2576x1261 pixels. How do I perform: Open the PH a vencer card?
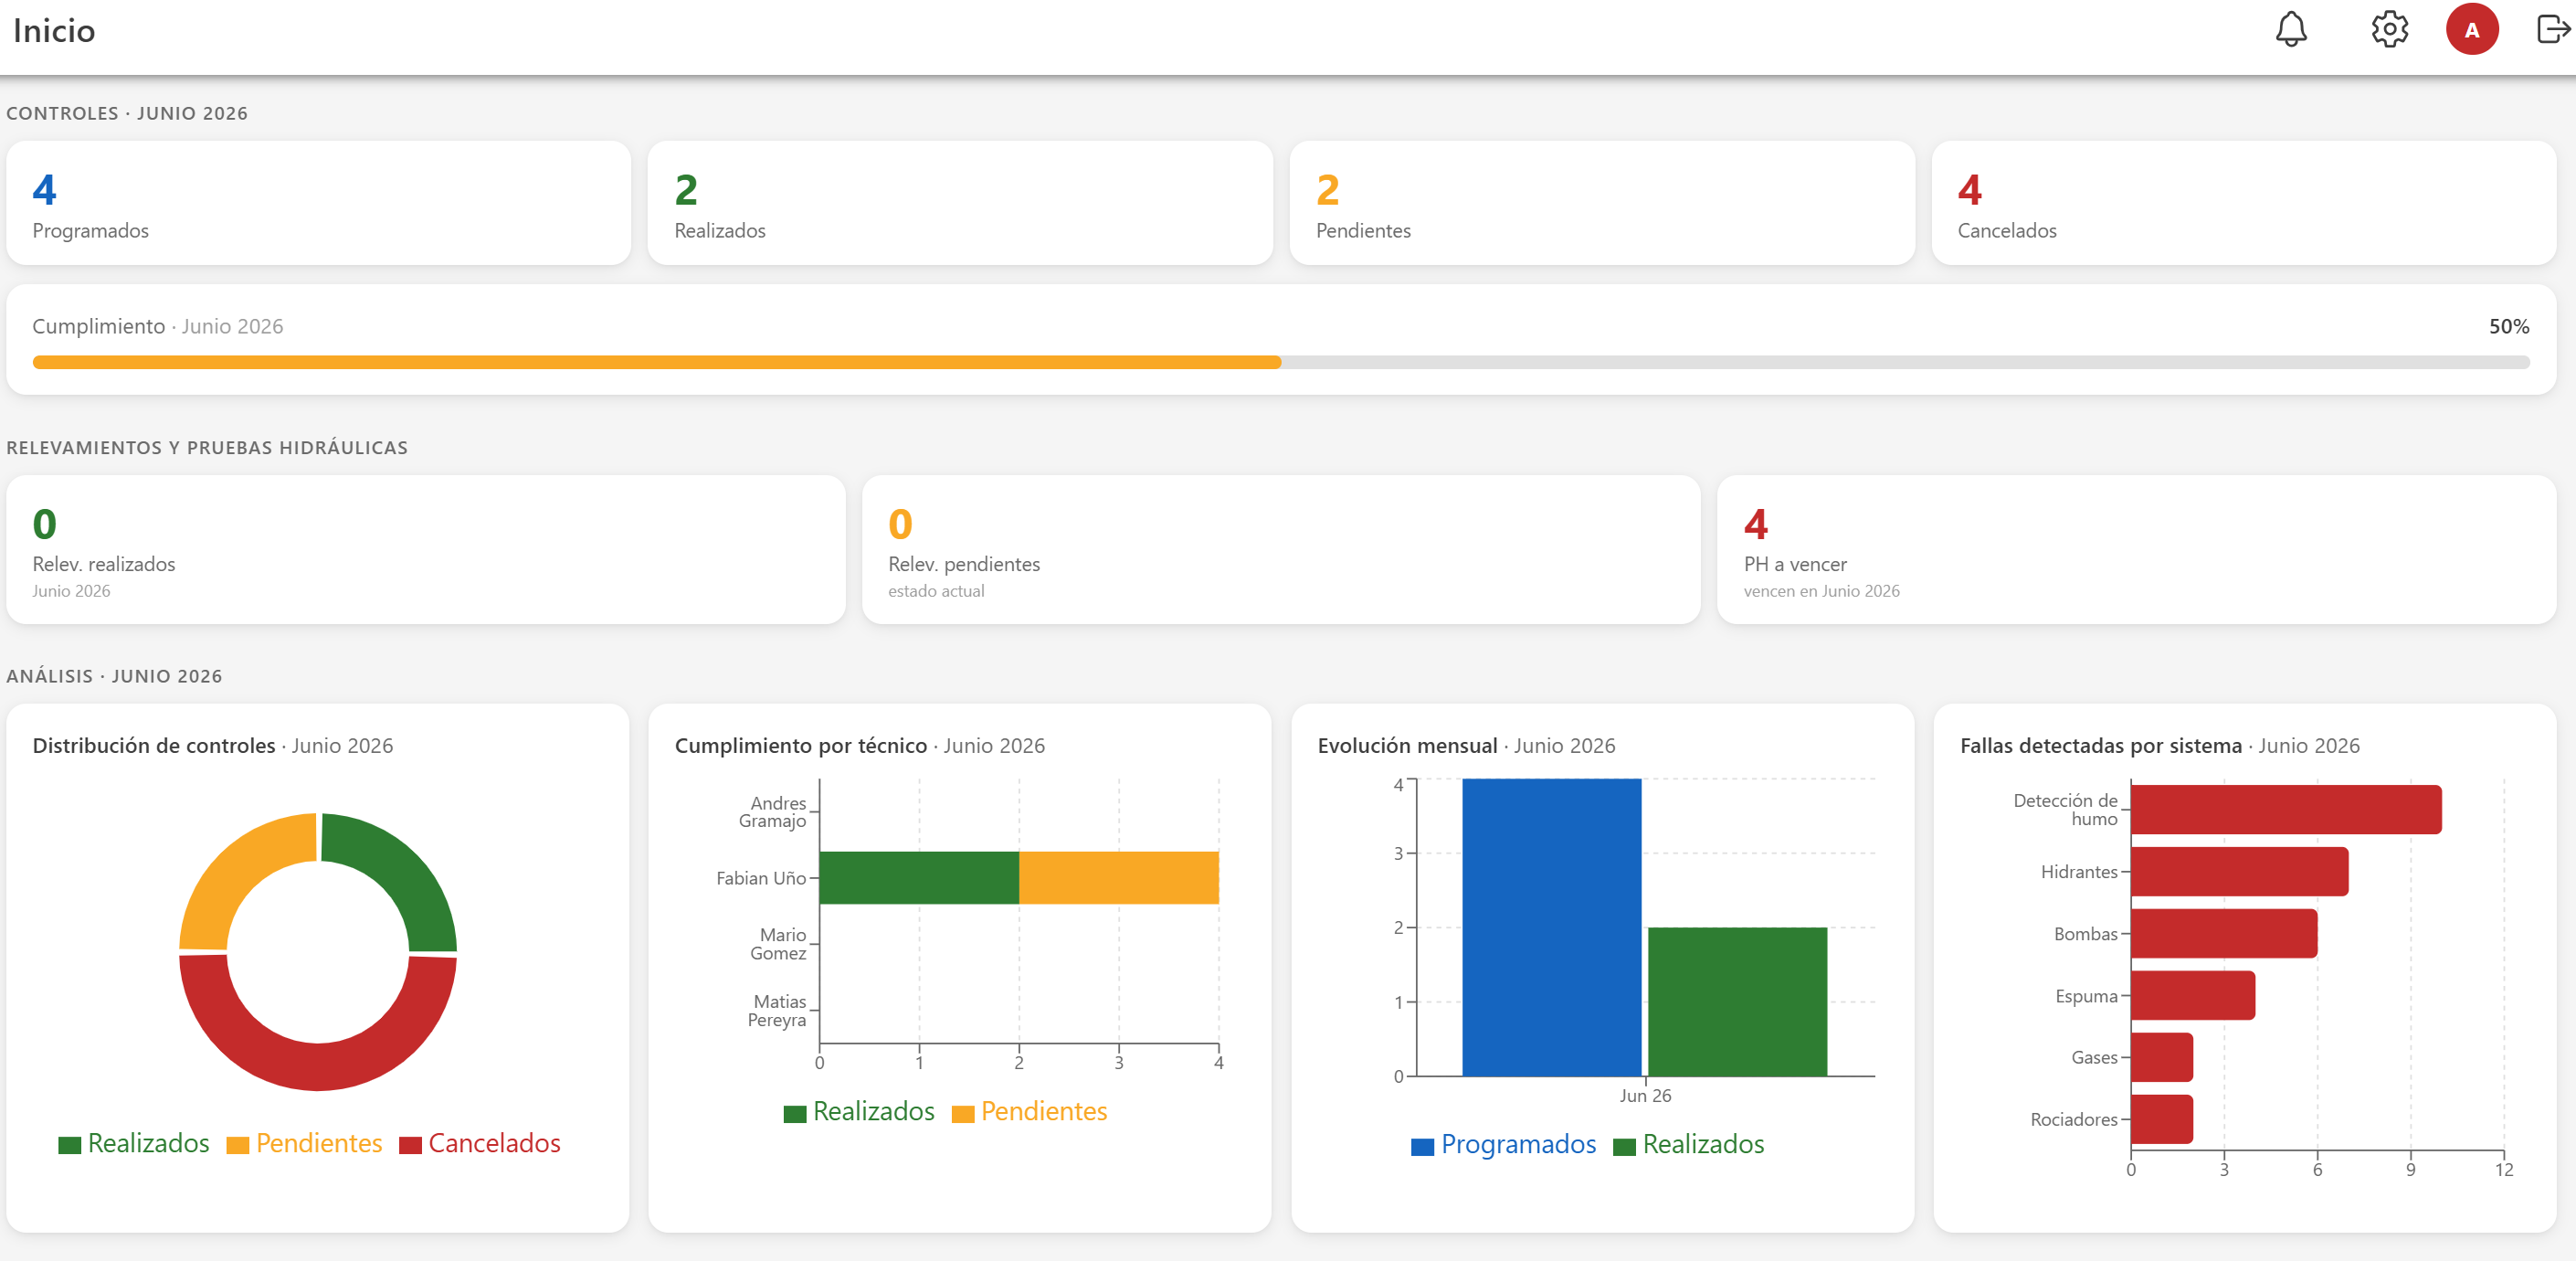pos(2136,549)
